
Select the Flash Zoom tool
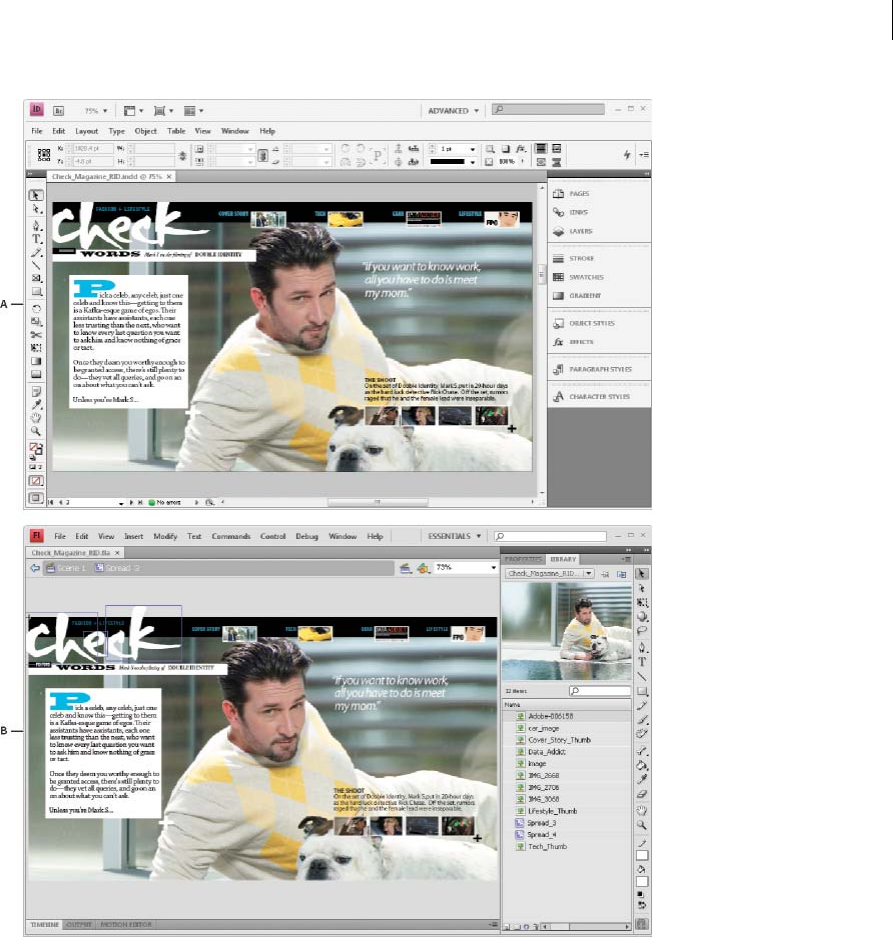[x=642, y=825]
